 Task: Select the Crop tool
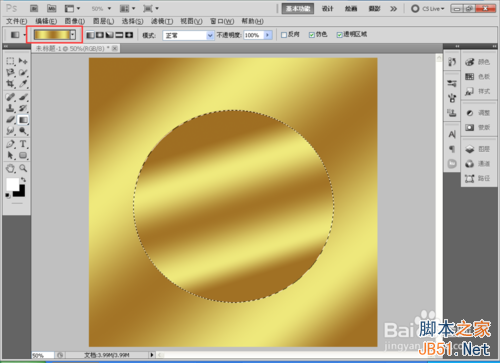[10, 84]
